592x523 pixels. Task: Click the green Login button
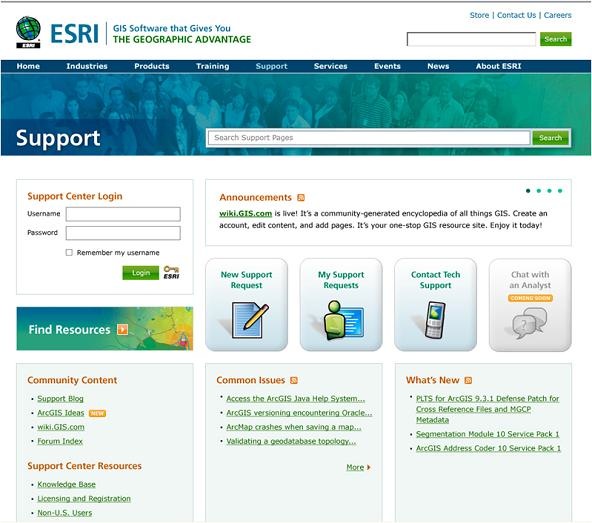(x=141, y=273)
